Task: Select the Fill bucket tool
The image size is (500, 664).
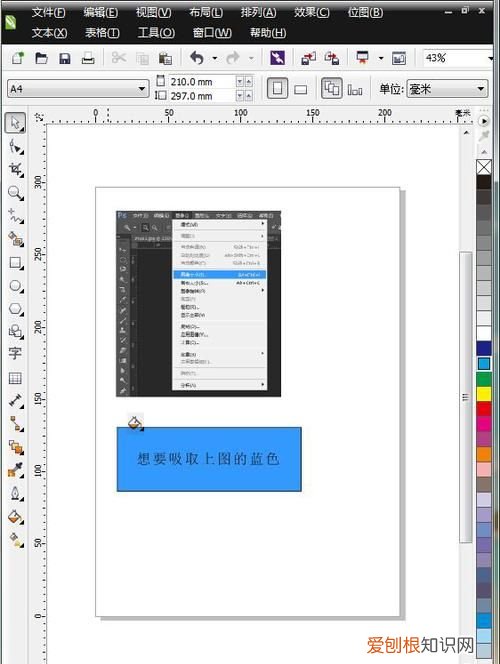Action: click(x=16, y=516)
